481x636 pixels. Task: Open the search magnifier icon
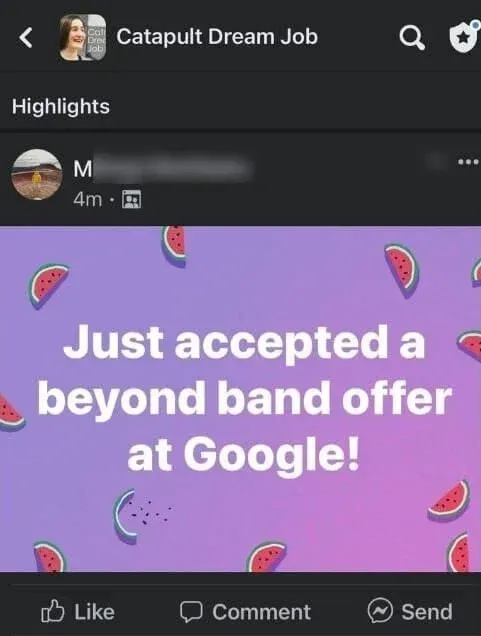point(412,38)
